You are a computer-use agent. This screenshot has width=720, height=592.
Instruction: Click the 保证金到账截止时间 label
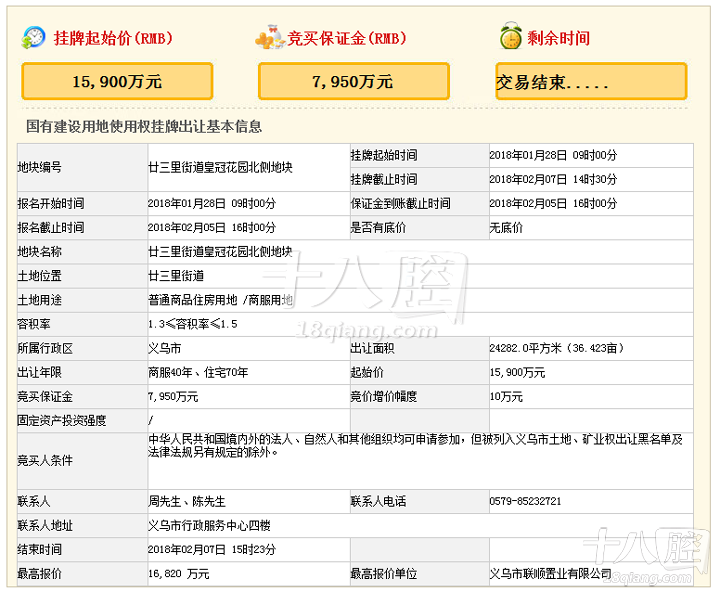[x=400, y=203]
